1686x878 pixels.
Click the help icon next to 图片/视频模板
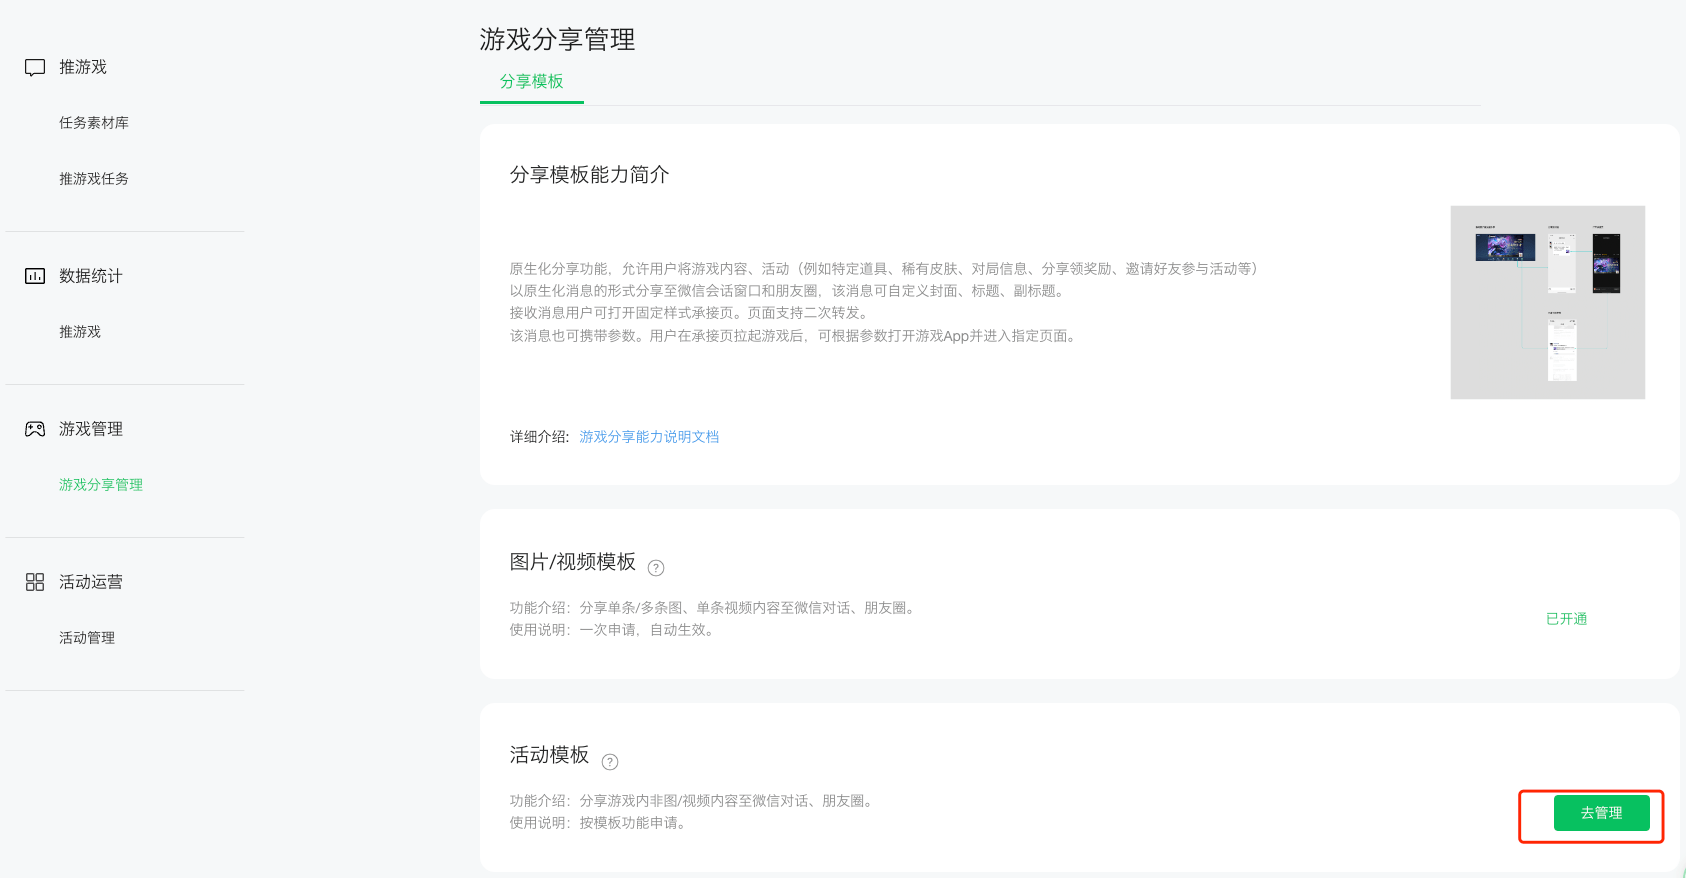pyautogui.click(x=656, y=568)
